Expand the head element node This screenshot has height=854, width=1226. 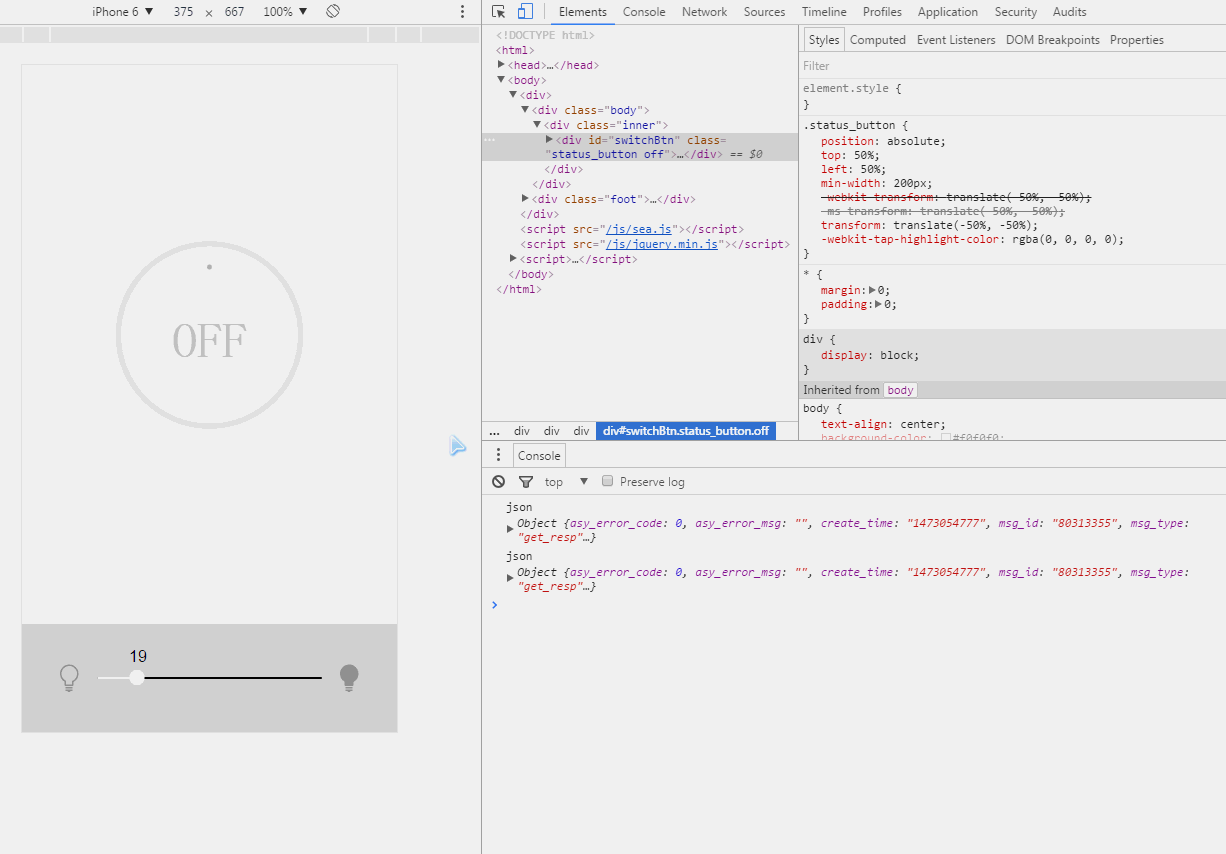click(x=501, y=65)
